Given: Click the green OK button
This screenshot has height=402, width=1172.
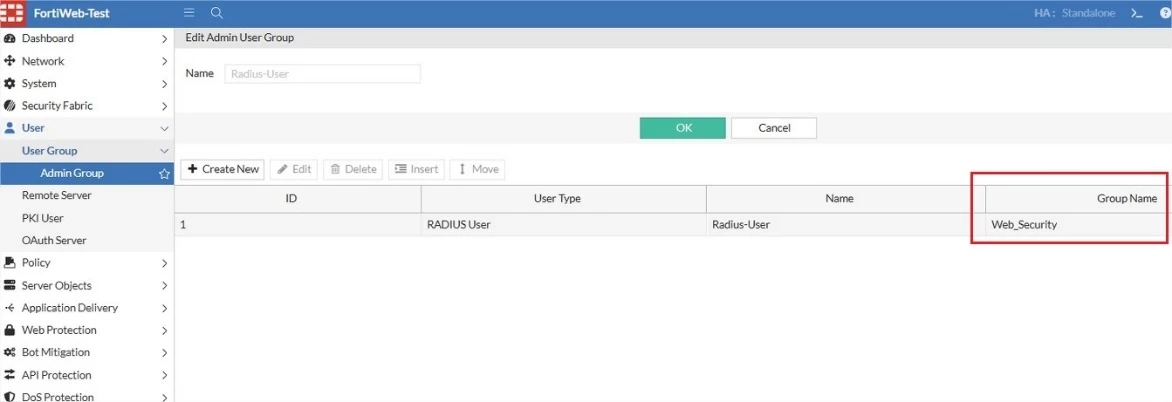Looking at the screenshot, I should pos(682,128).
